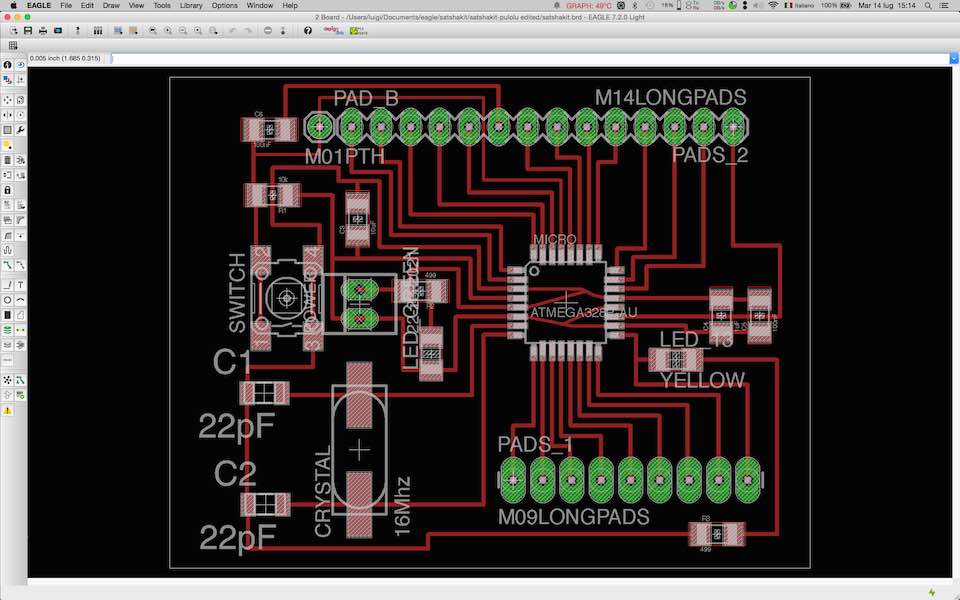Open the Library menu
This screenshot has width=960, height=600.
click(x=191, y=6)
